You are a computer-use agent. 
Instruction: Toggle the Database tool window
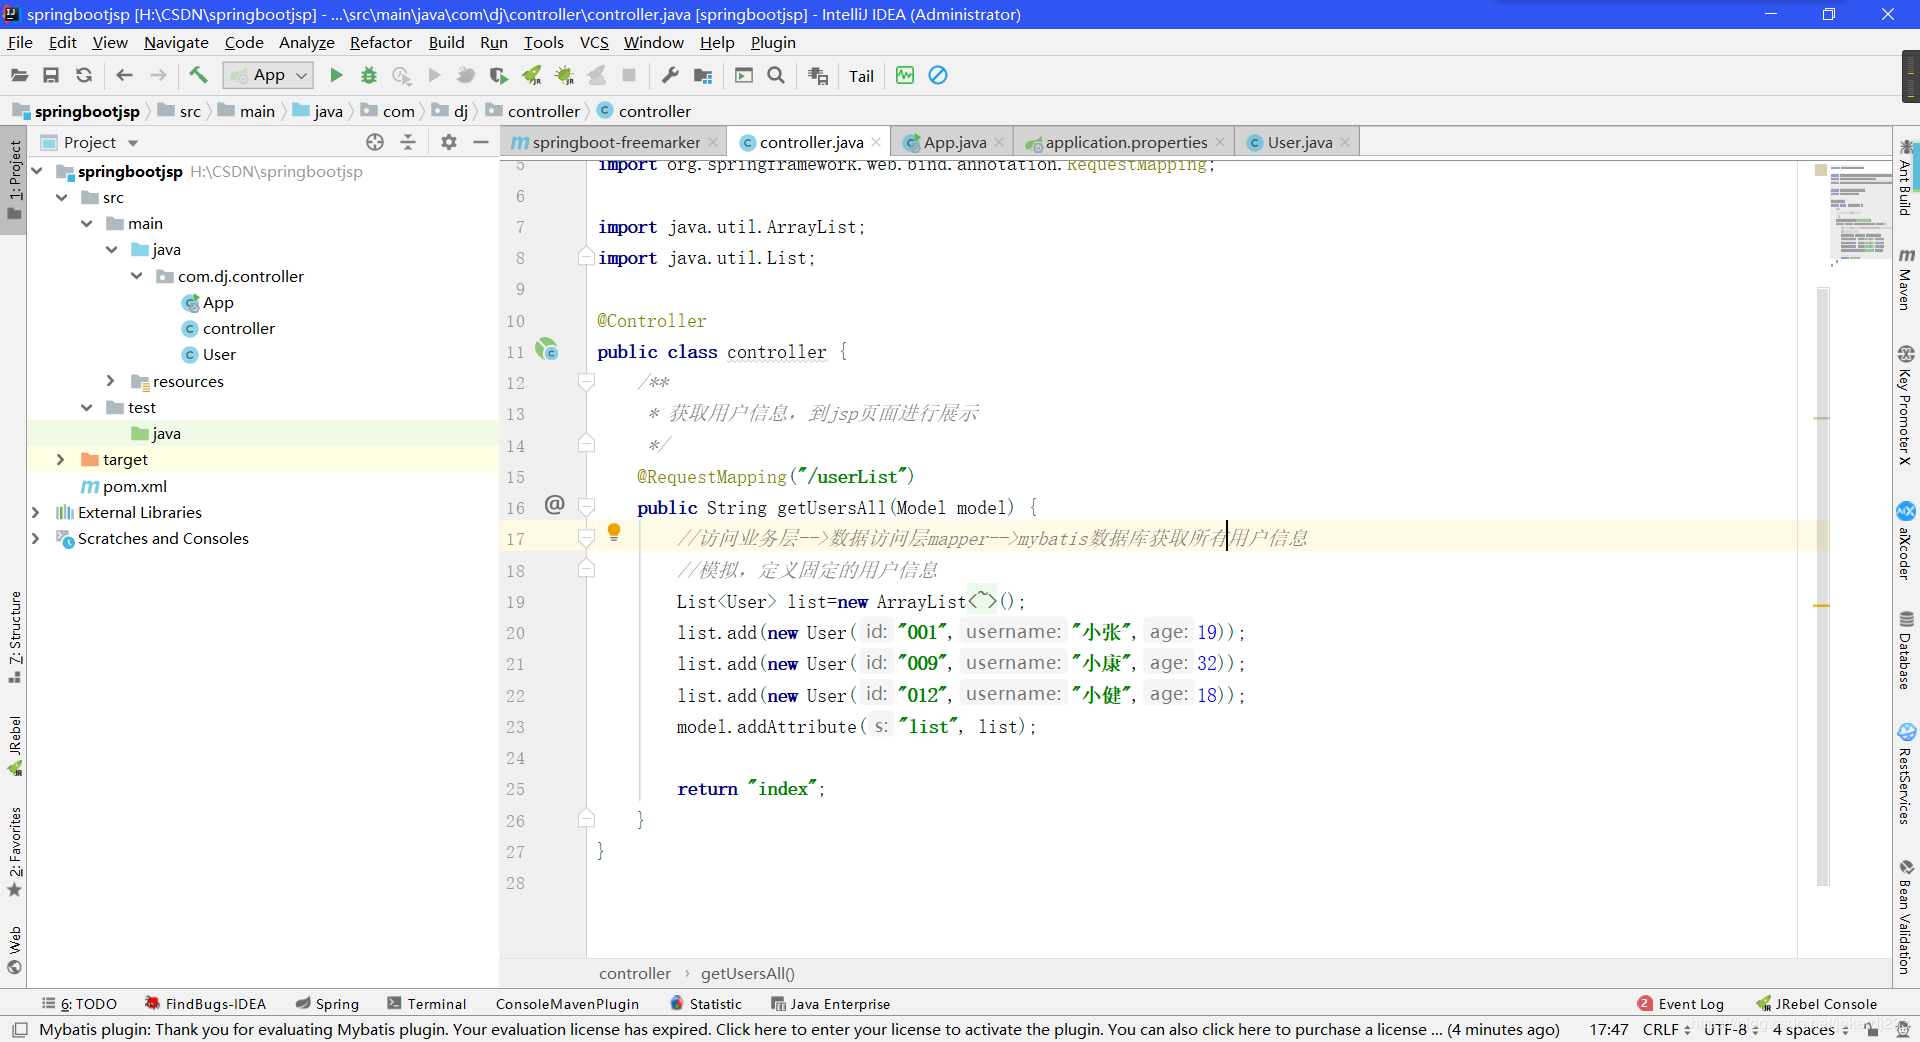1906,649
